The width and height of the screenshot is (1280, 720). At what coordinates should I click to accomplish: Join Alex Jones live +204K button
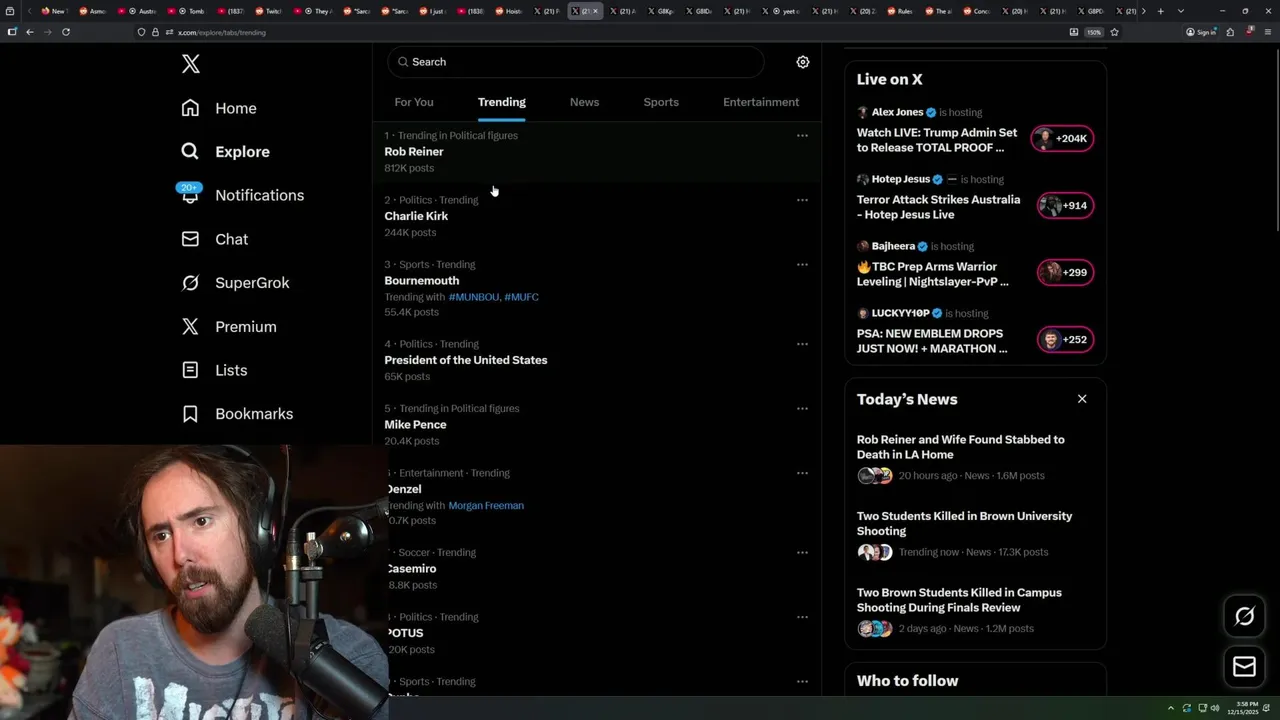(1063, 139)
